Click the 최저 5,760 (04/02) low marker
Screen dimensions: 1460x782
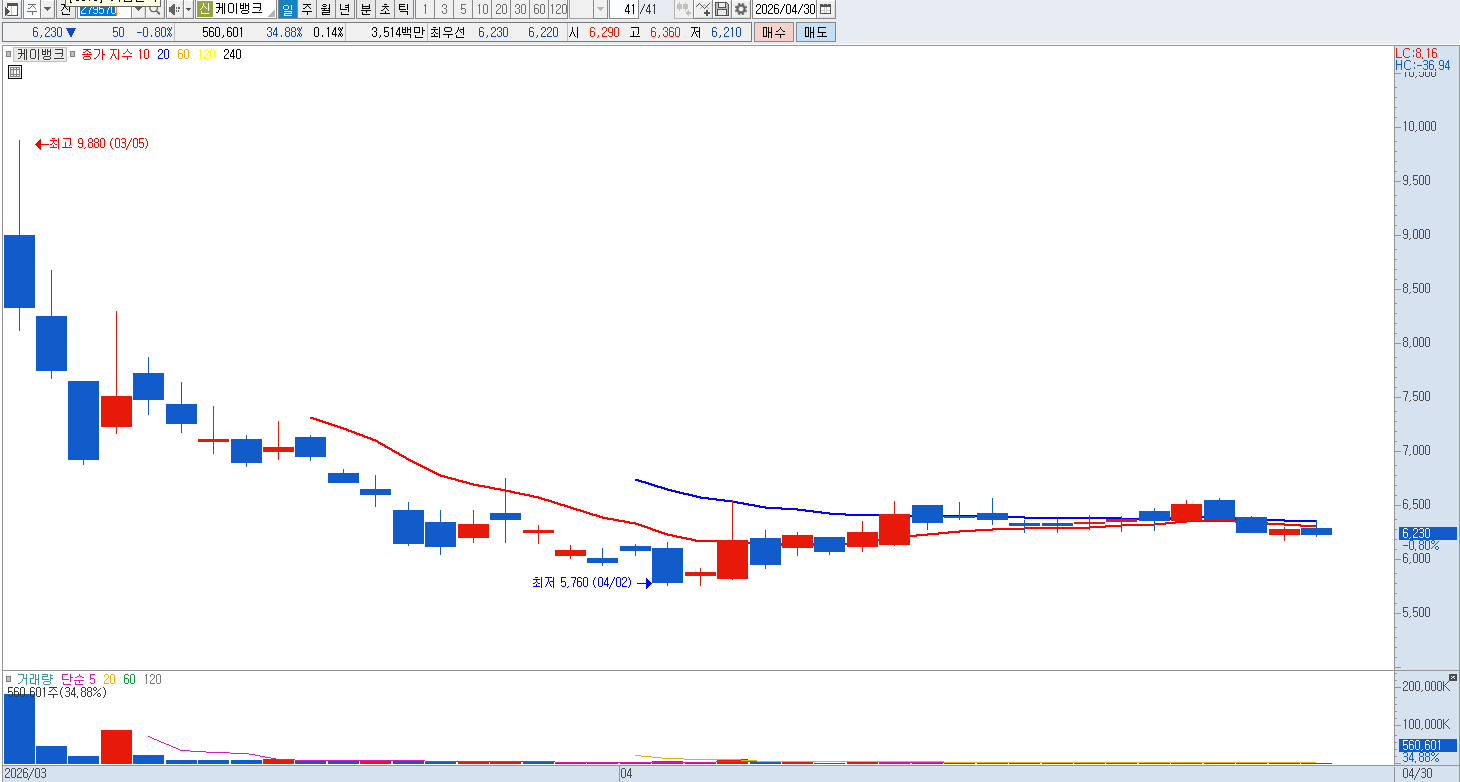coord(591,583)
